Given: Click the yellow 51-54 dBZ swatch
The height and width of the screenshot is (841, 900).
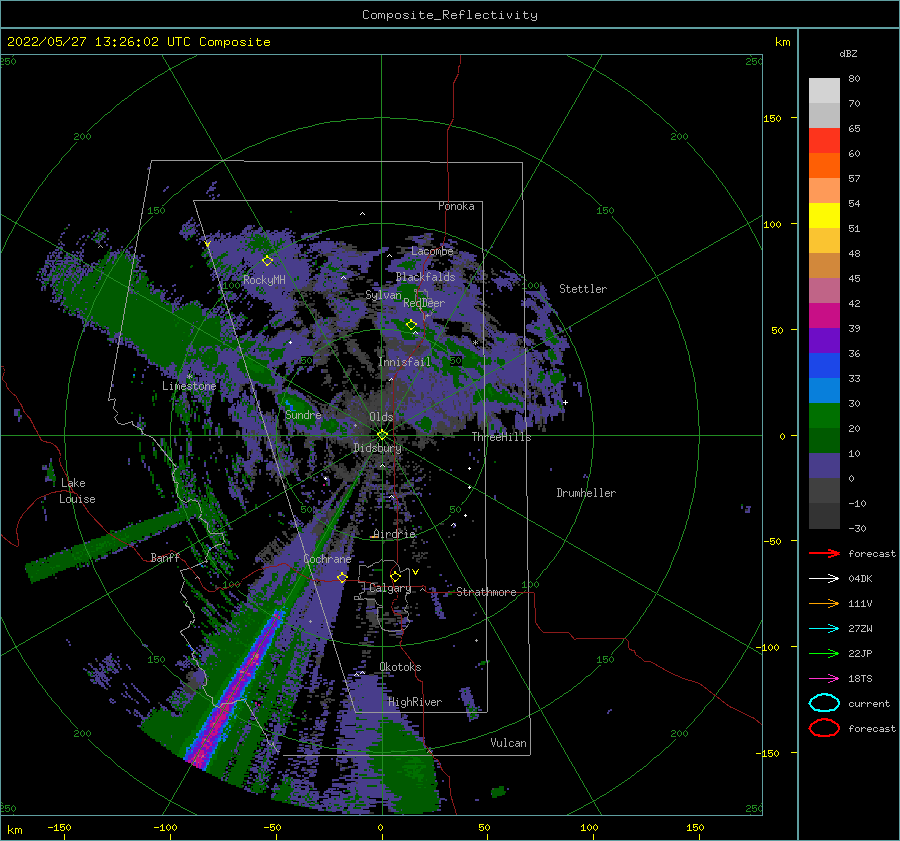Looking at the screenshot, I should click(824, 215).
